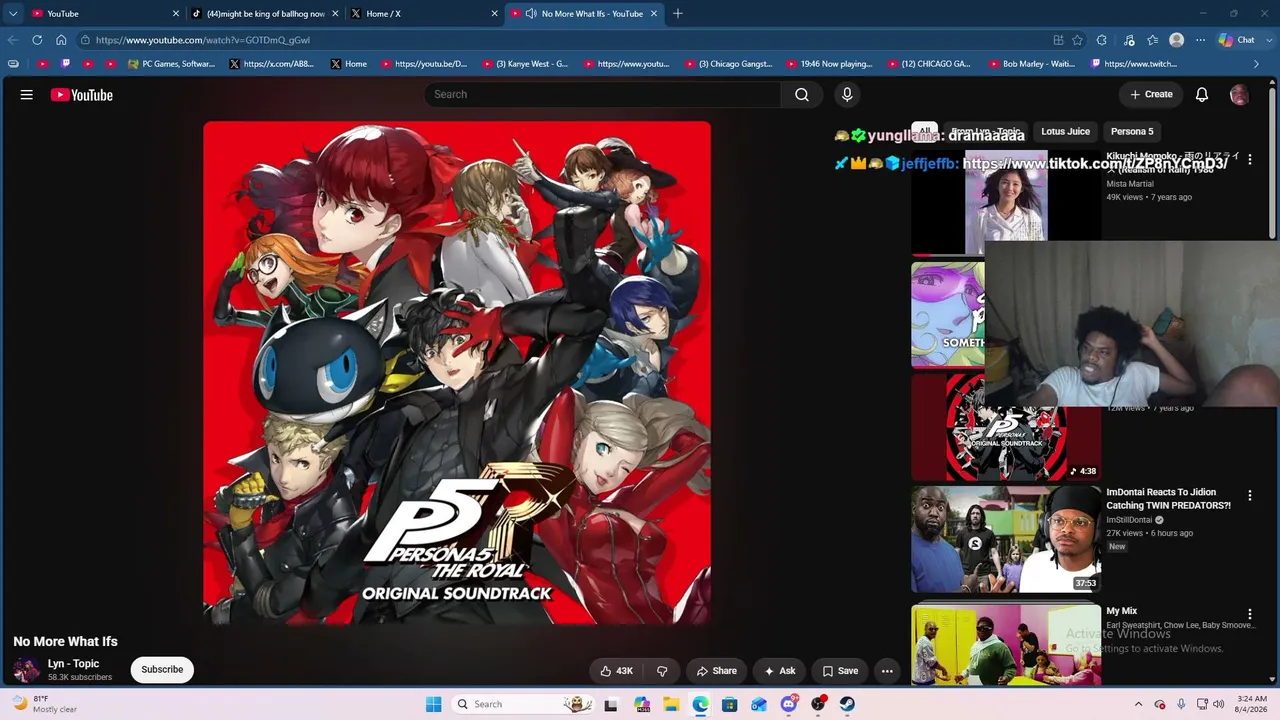Open the 19:46 Now playing bookmark
The height and width of the screenshot is (720, 1280).
click(830, 64)
